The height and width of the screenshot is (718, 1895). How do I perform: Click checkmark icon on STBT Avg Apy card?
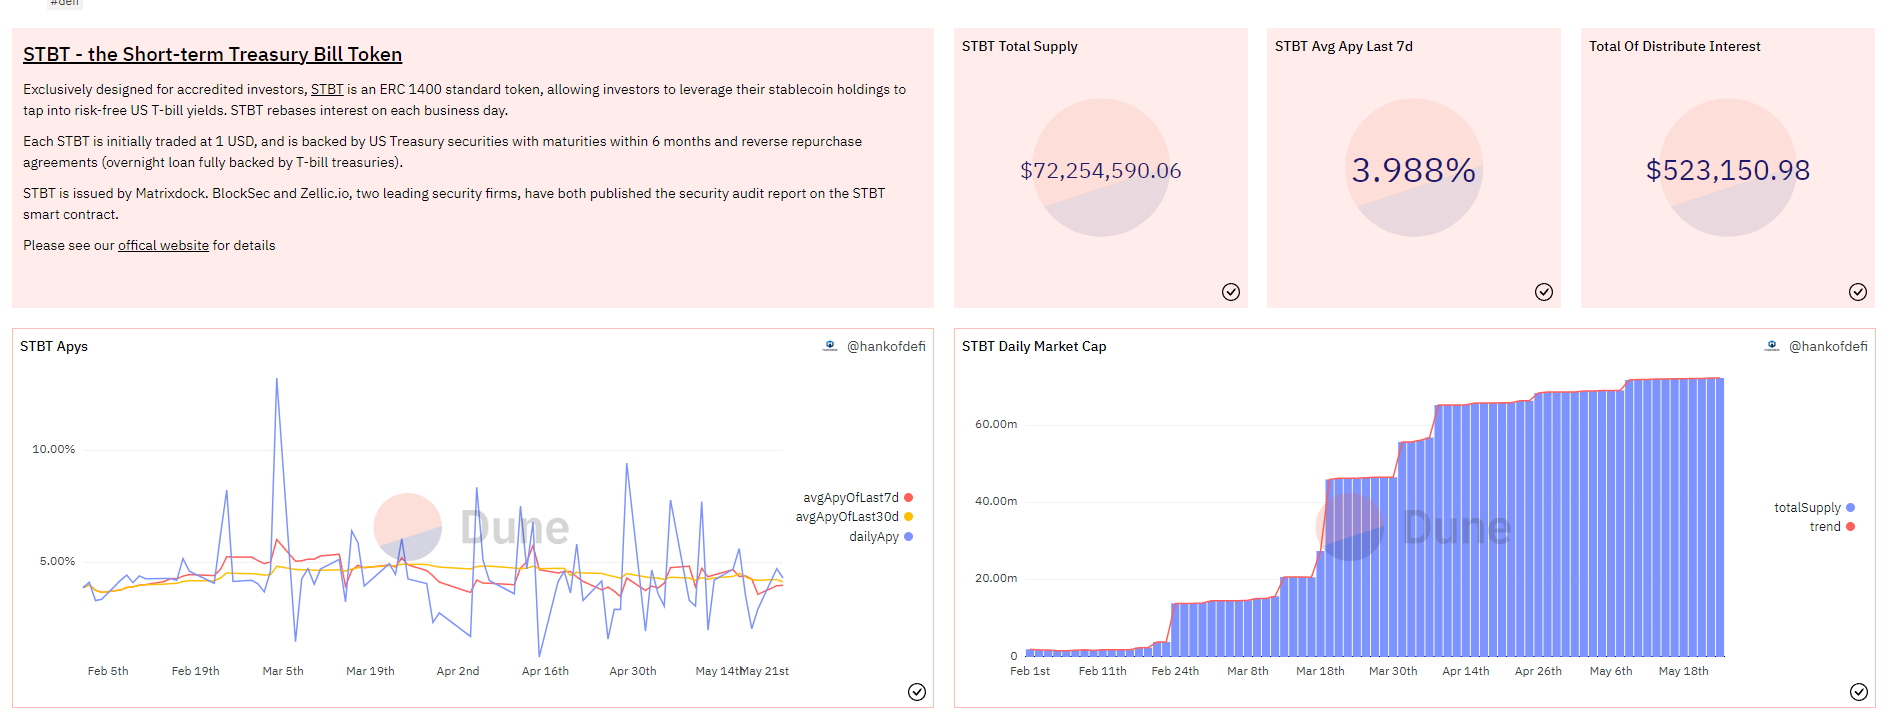pos(1544,292)
